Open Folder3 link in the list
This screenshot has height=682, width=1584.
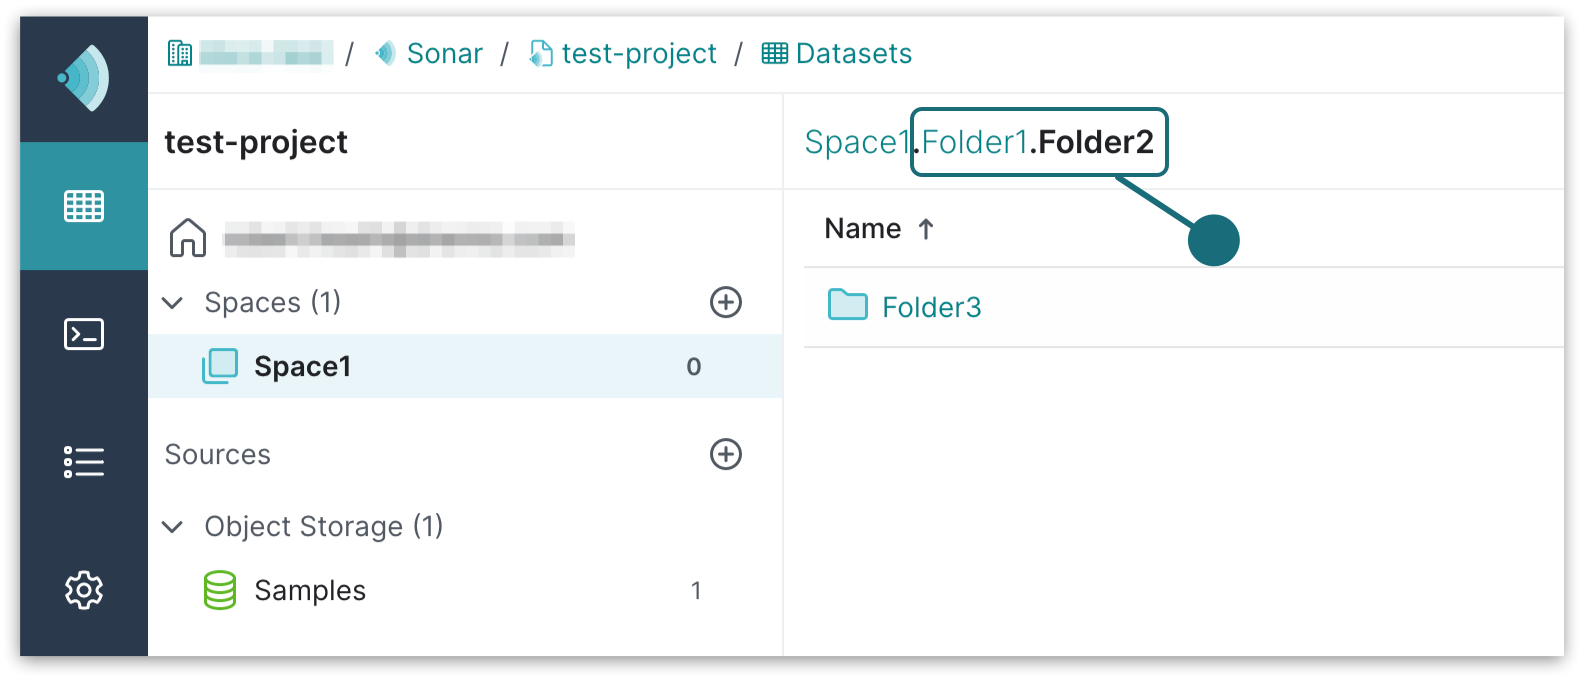pos(931,307)
